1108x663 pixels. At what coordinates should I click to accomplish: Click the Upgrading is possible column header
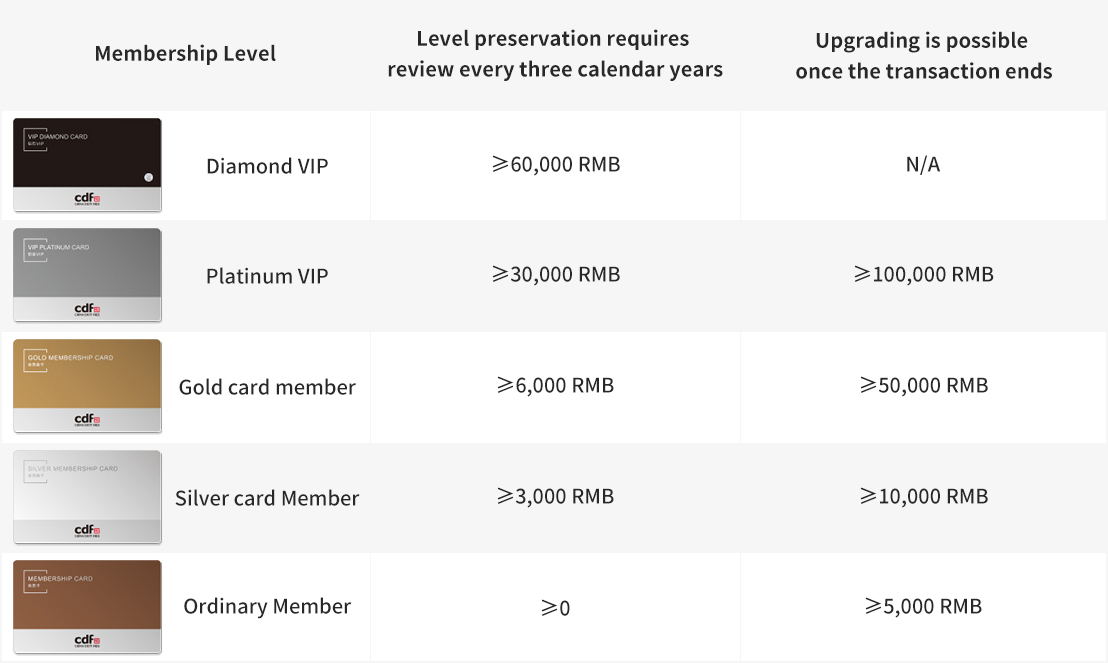click(x=923, y=56)
